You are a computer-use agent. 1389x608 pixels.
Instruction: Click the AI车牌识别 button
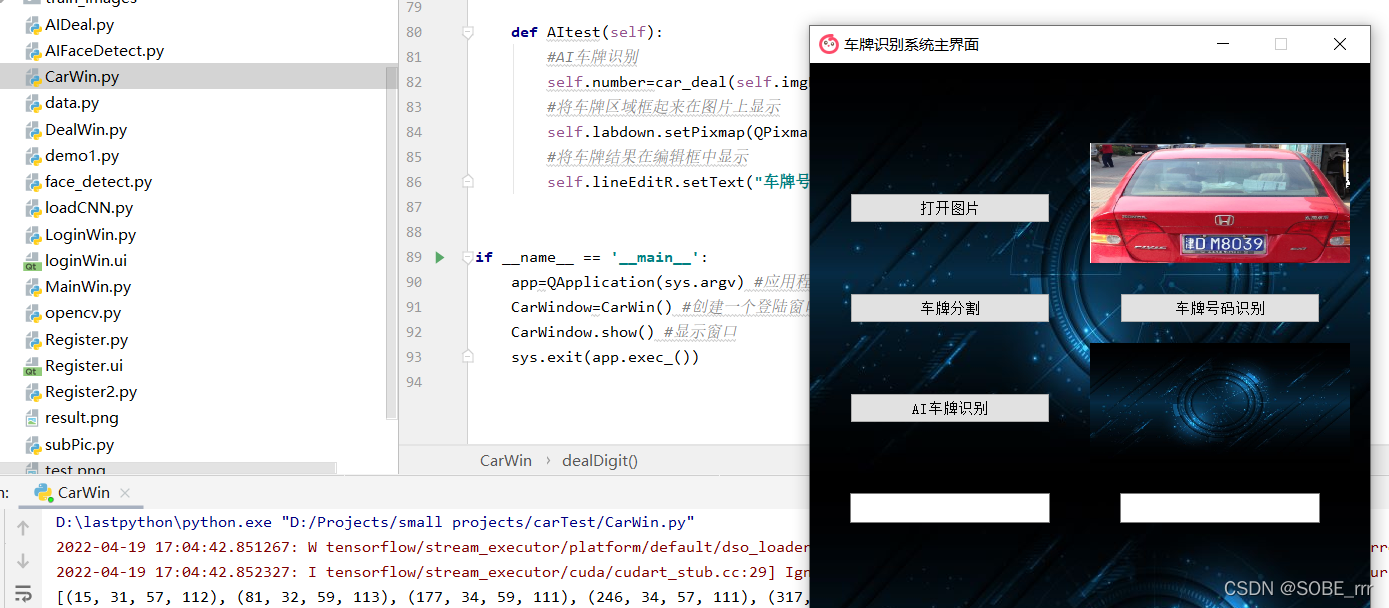pyautogui.click(x=949, y=408)
